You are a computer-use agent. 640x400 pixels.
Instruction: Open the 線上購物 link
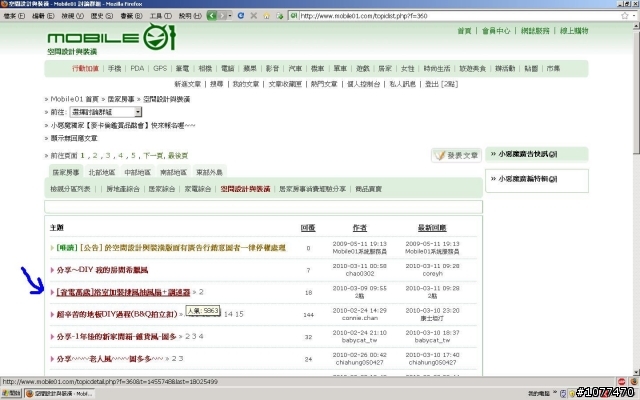coord(574,31)
